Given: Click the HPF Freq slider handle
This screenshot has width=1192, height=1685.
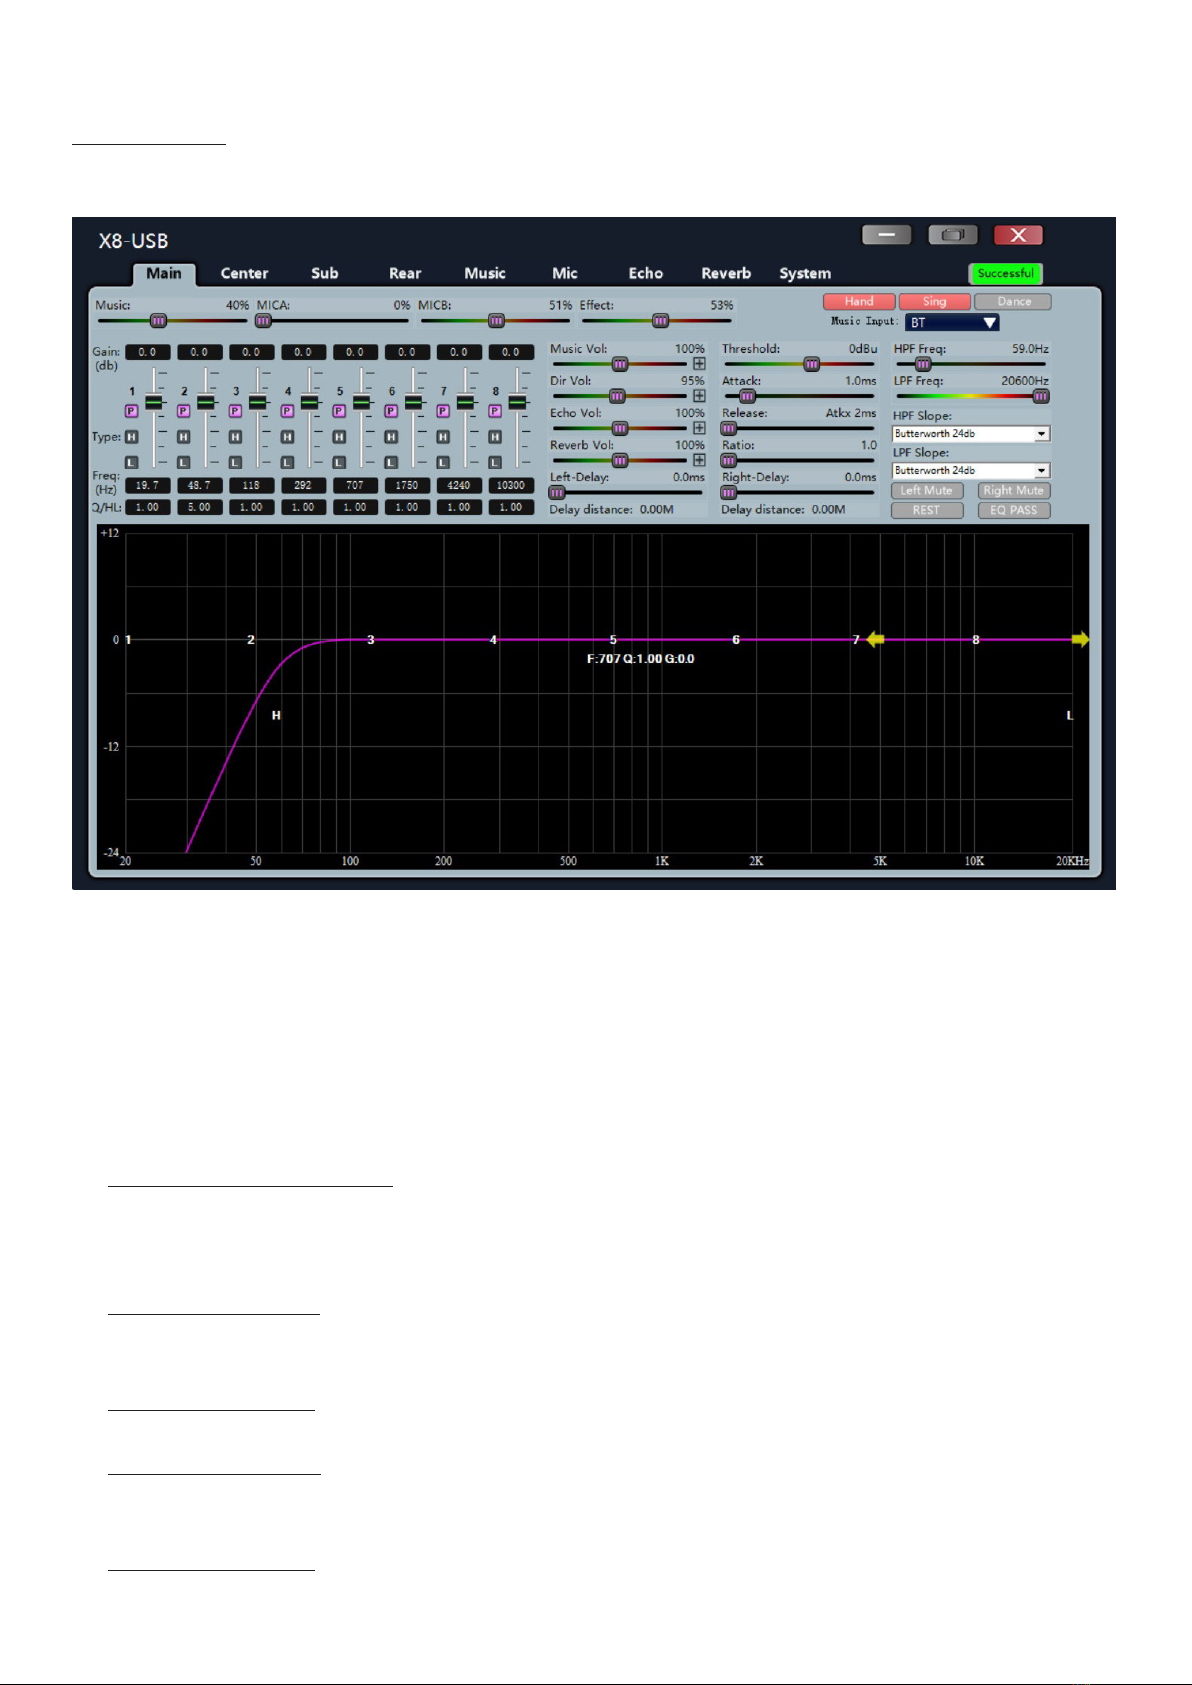Looking at the screenshot, I should click(923, 364).
